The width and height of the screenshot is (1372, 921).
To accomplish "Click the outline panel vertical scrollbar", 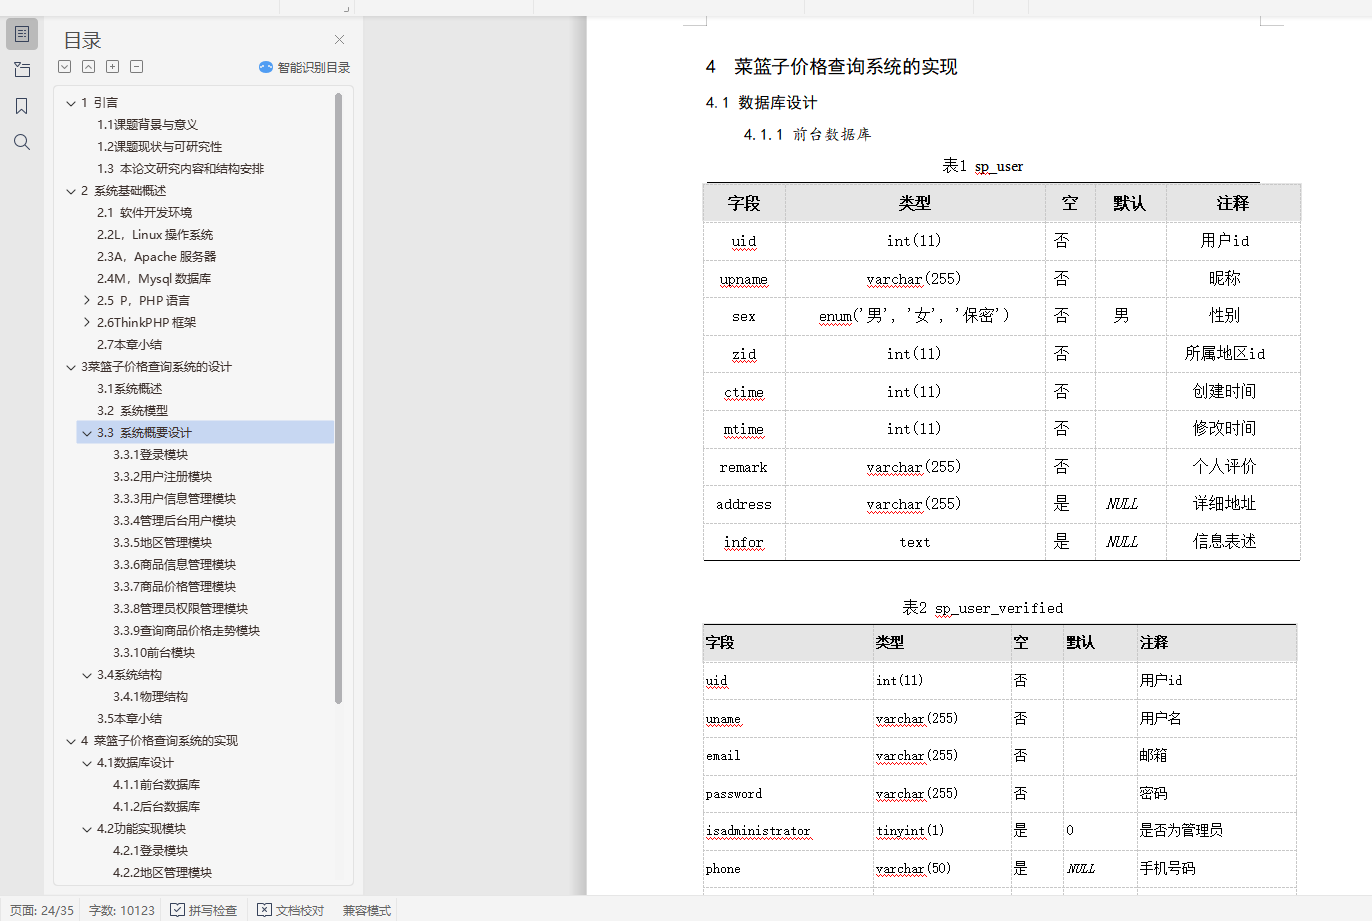I will pyautogui.click(x=339, y=398).
